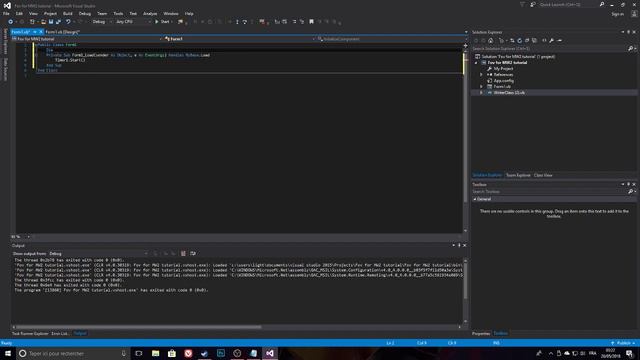Toggle Word Wrap icon in Output toolbar

pos(193,253)
